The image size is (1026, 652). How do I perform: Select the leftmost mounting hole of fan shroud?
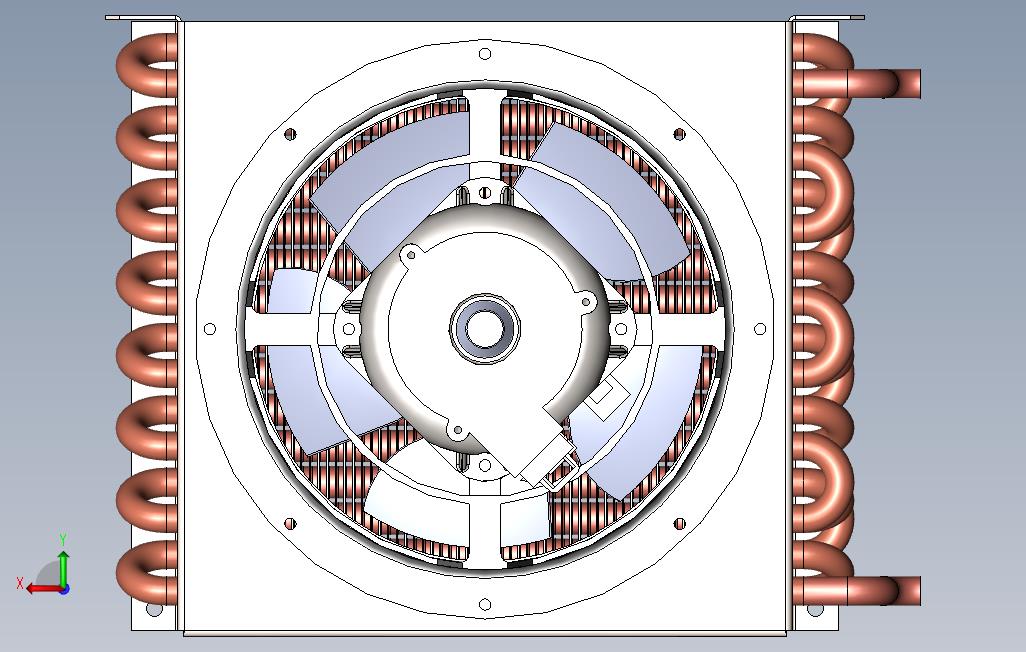click(x=210, y=329)
